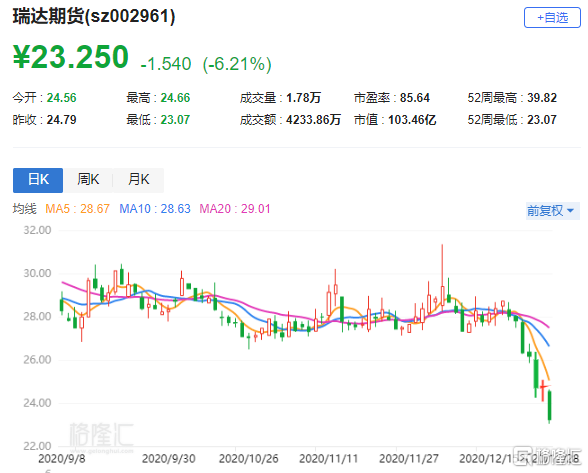588x473 pixels.
Task: Click 今开 value 24.56
Action: coord(62,98)
